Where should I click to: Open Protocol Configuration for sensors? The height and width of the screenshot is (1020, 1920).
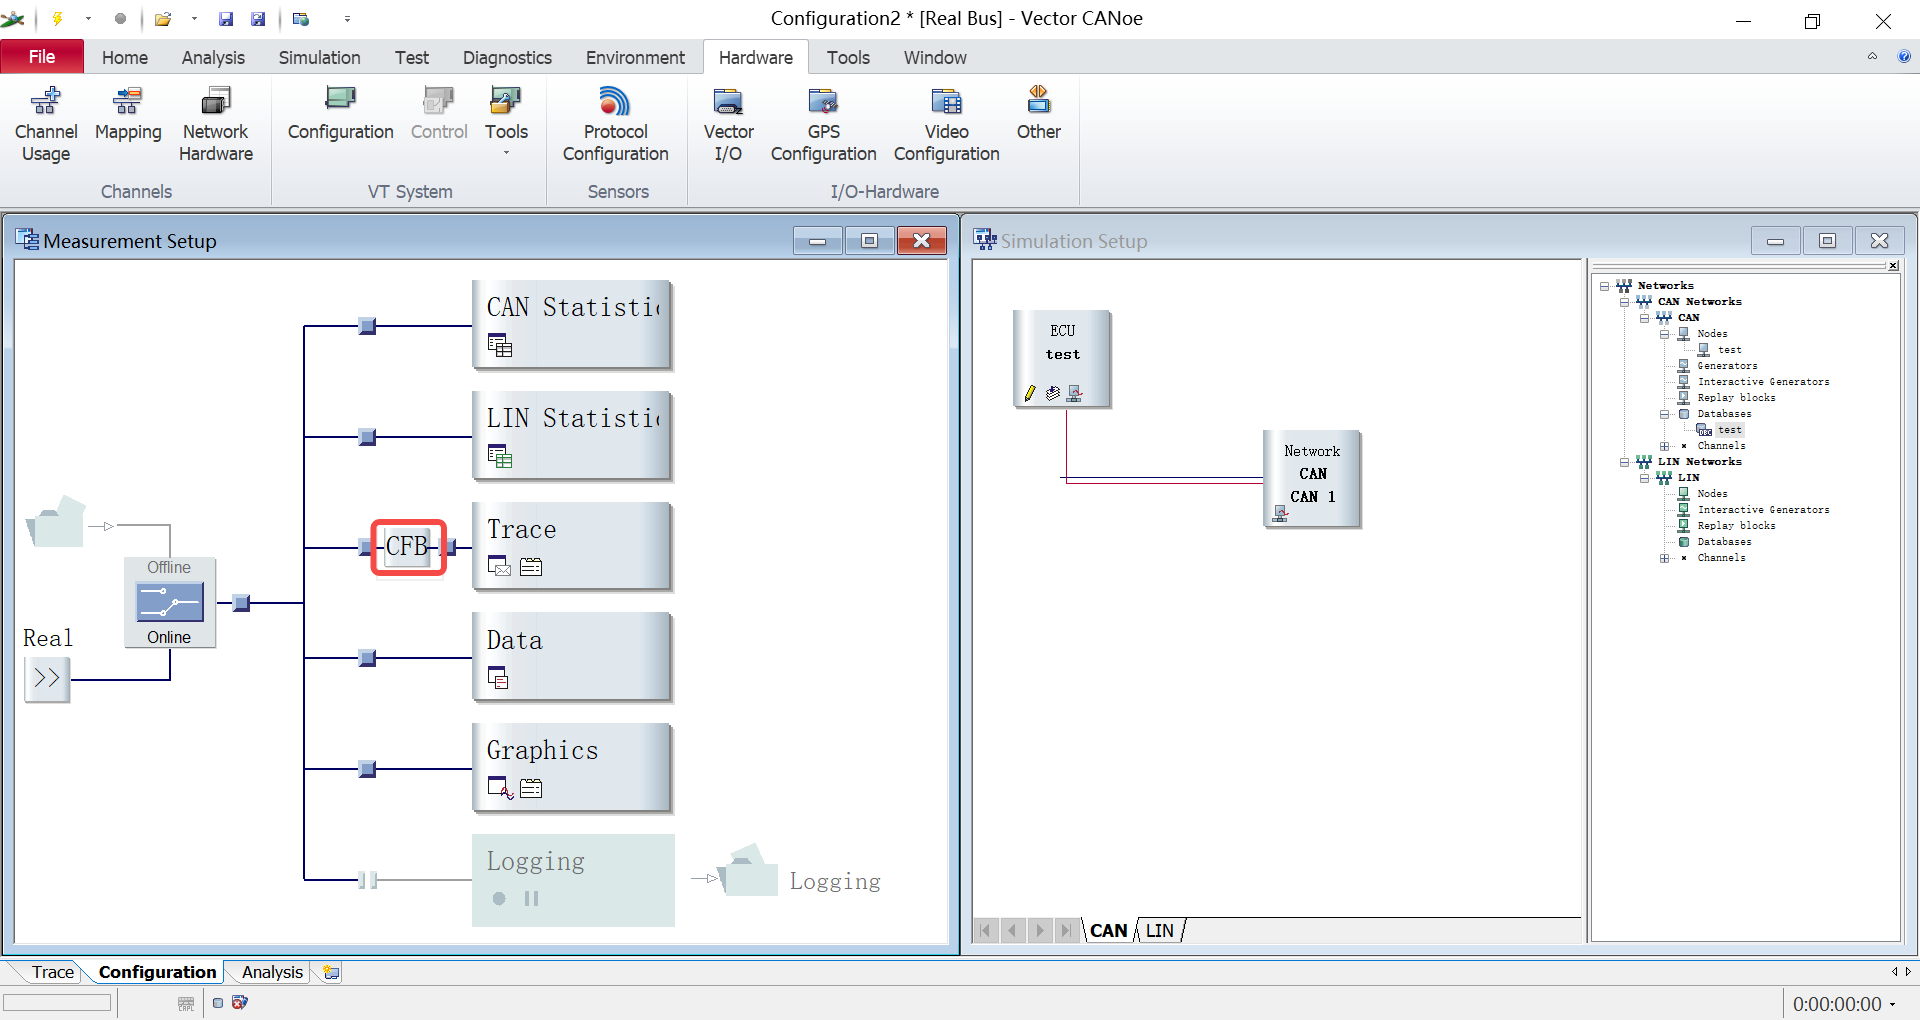pyautogui.click(x=615, y=125)
